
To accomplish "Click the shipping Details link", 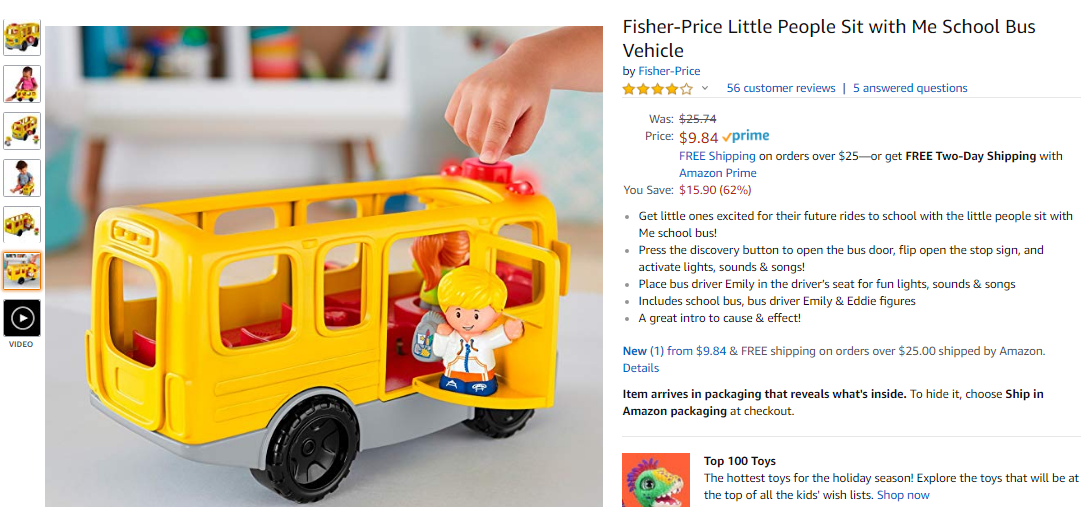I will tap(640, 368).
